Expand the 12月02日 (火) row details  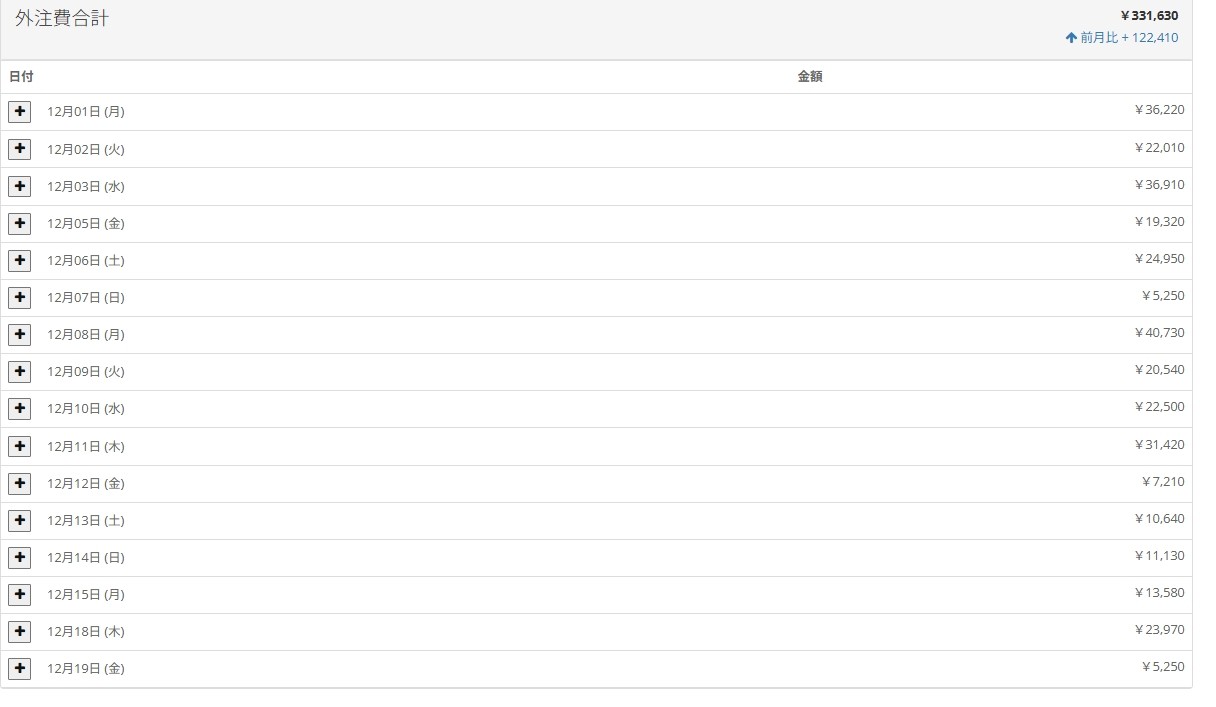tap(19, 149)
